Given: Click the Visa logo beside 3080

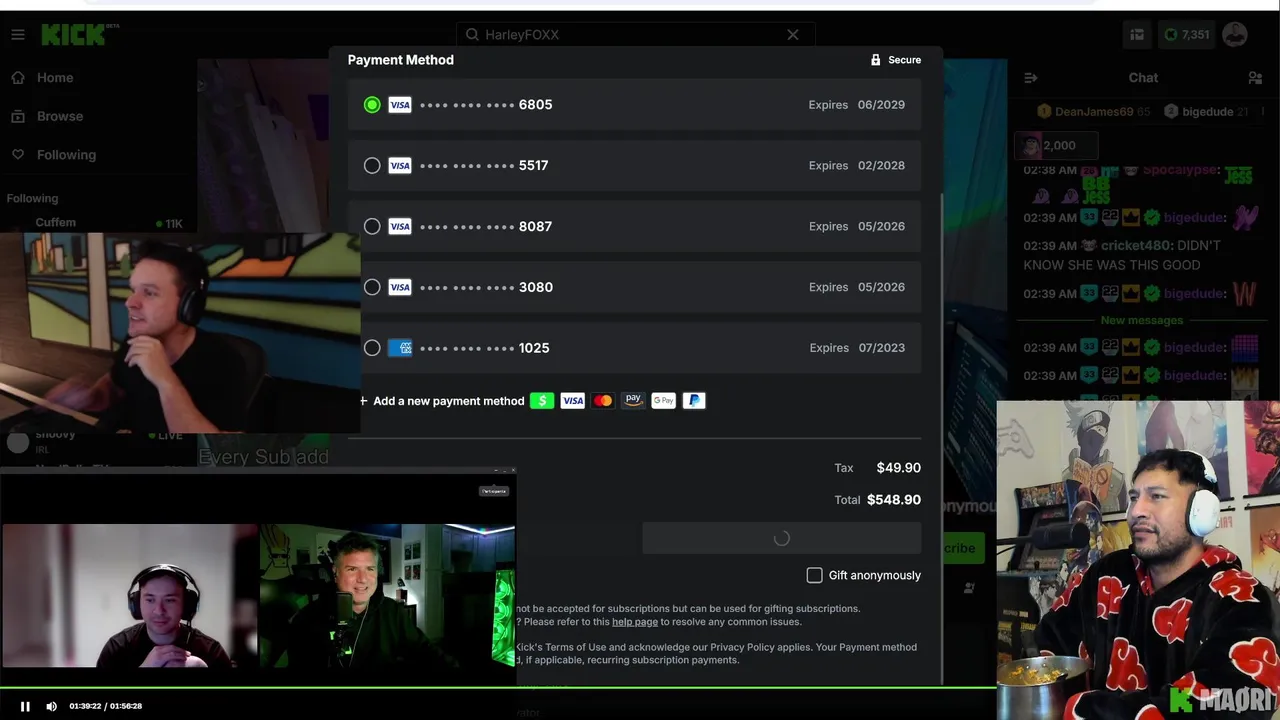Looking at the screenshot, I should [400, 288].
